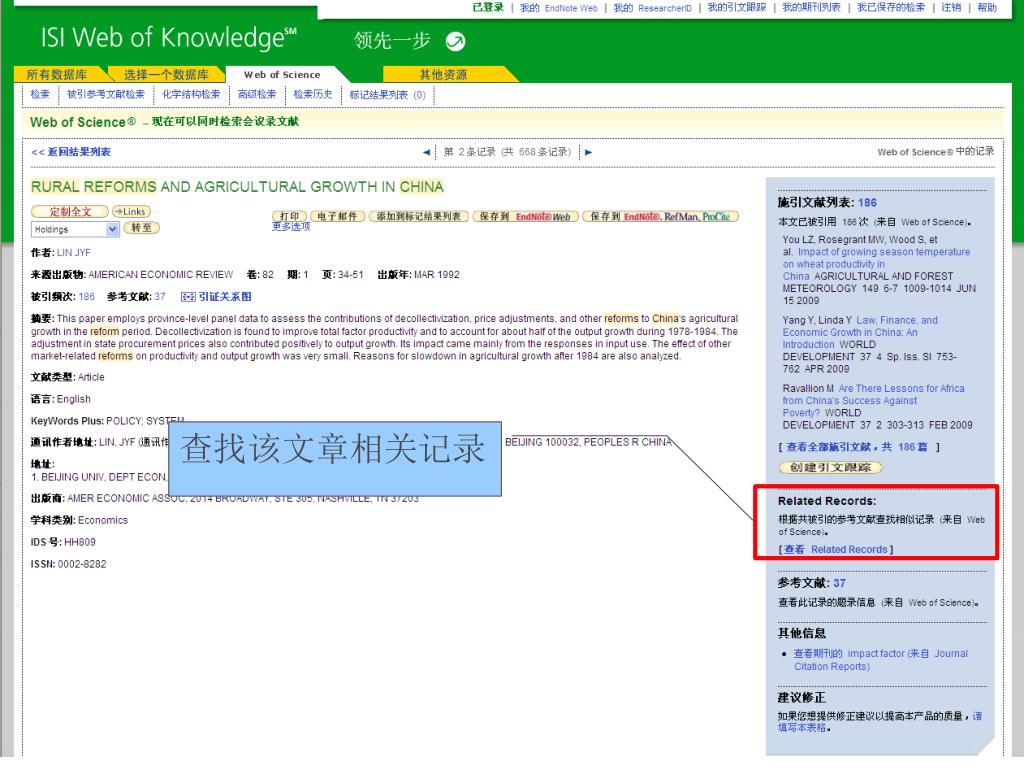Go to next record arrow
This screenshot has height=768, width=1024.
coord(588,152)
